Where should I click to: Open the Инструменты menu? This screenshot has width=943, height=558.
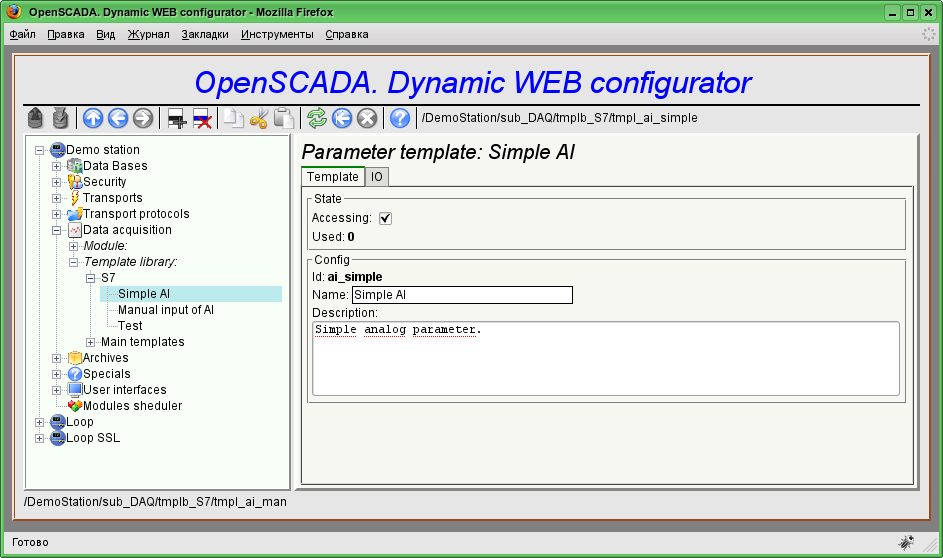click(x=277, y=34)
